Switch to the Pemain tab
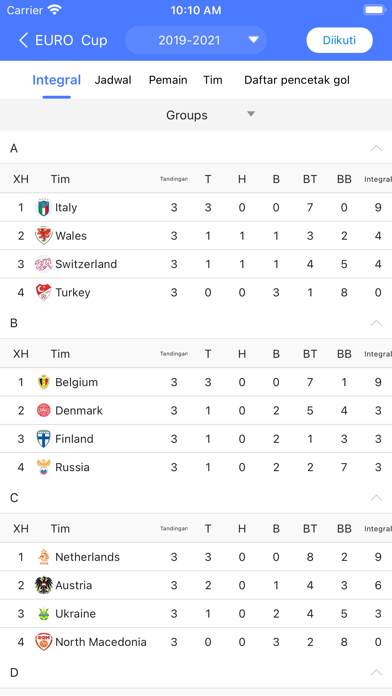This screenshot has height=696, width=392. pyautogui.click(x=168, y=80)
